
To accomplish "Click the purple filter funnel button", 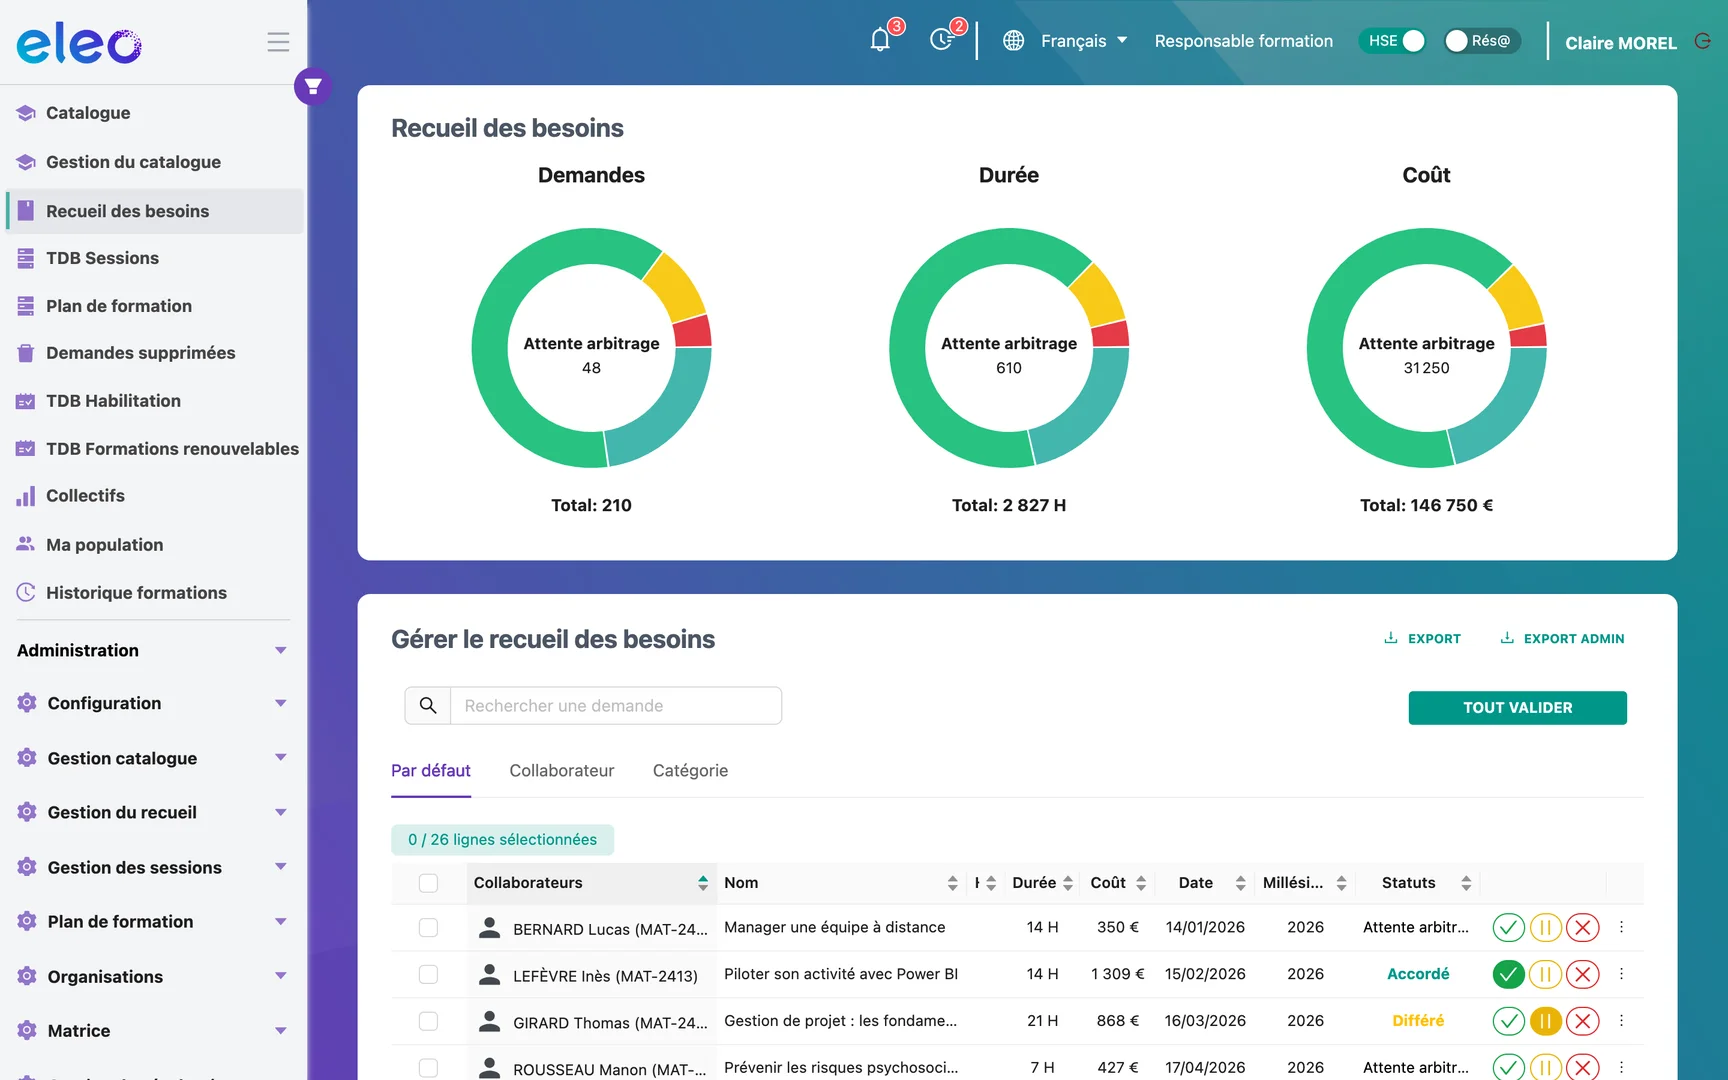I will coord(313,87).
